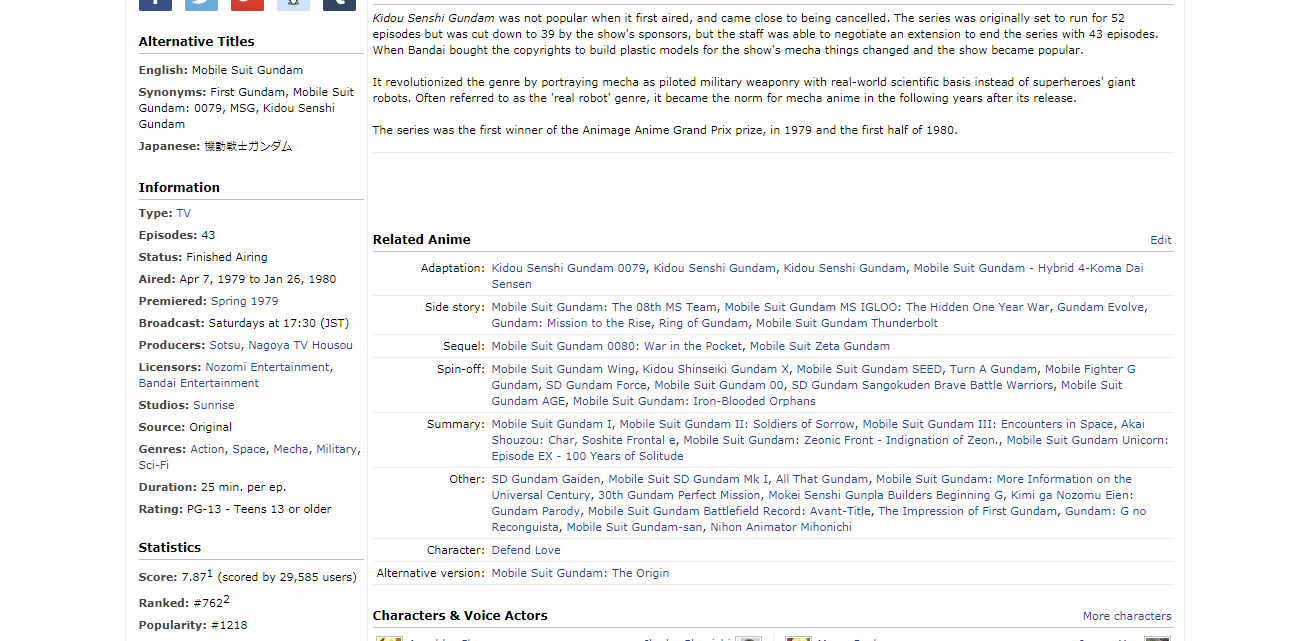Open the Defend Love character entry
This screenshot has width=1309, height=641.
[525, 550]
